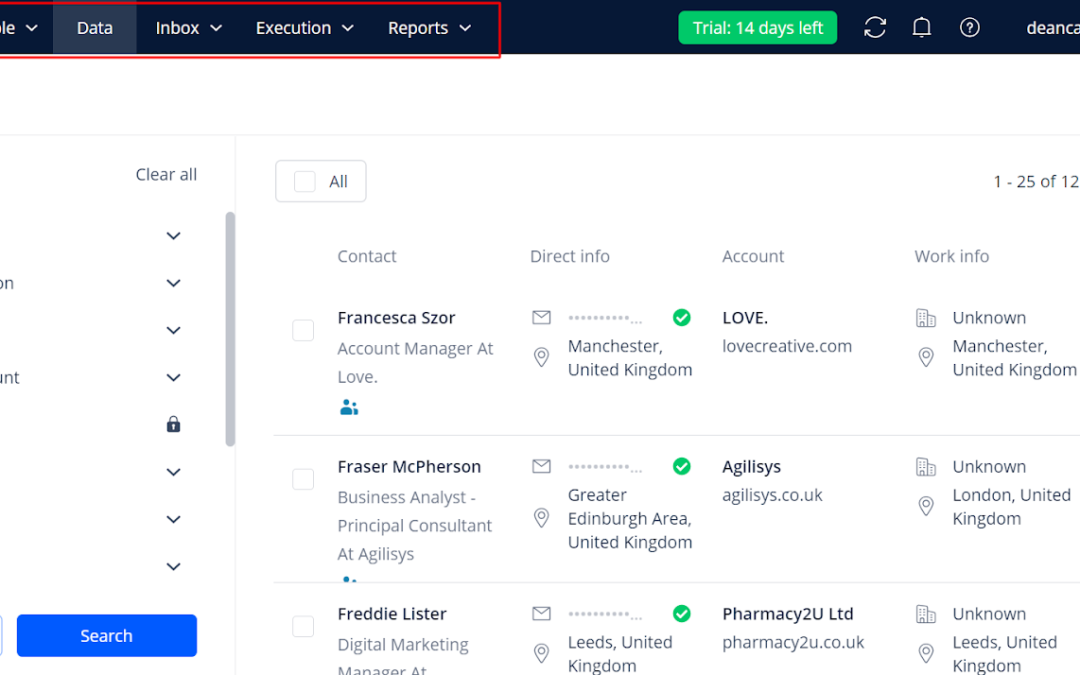The image size is (1080, 675).
Task: Expand the top filter chevron in the sidebar
Action: (x=172, y=235)
